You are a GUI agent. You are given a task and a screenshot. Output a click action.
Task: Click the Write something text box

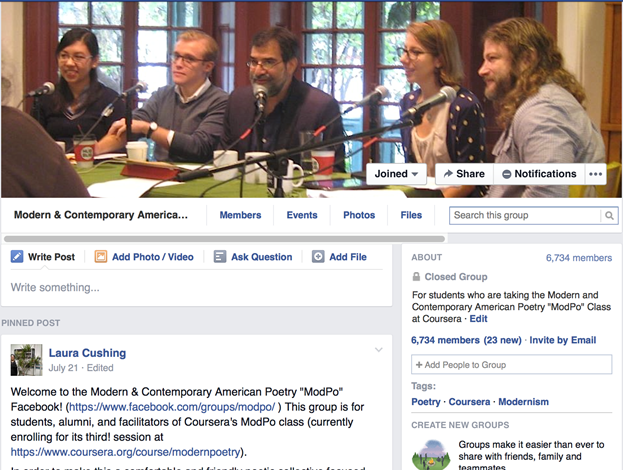coord(196,288)
